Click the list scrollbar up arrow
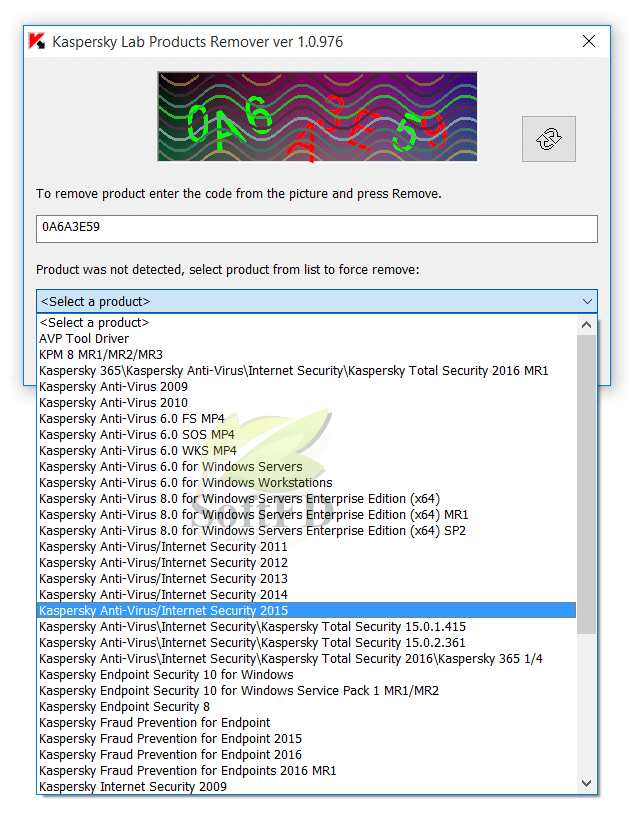 (x=586, y=325)
